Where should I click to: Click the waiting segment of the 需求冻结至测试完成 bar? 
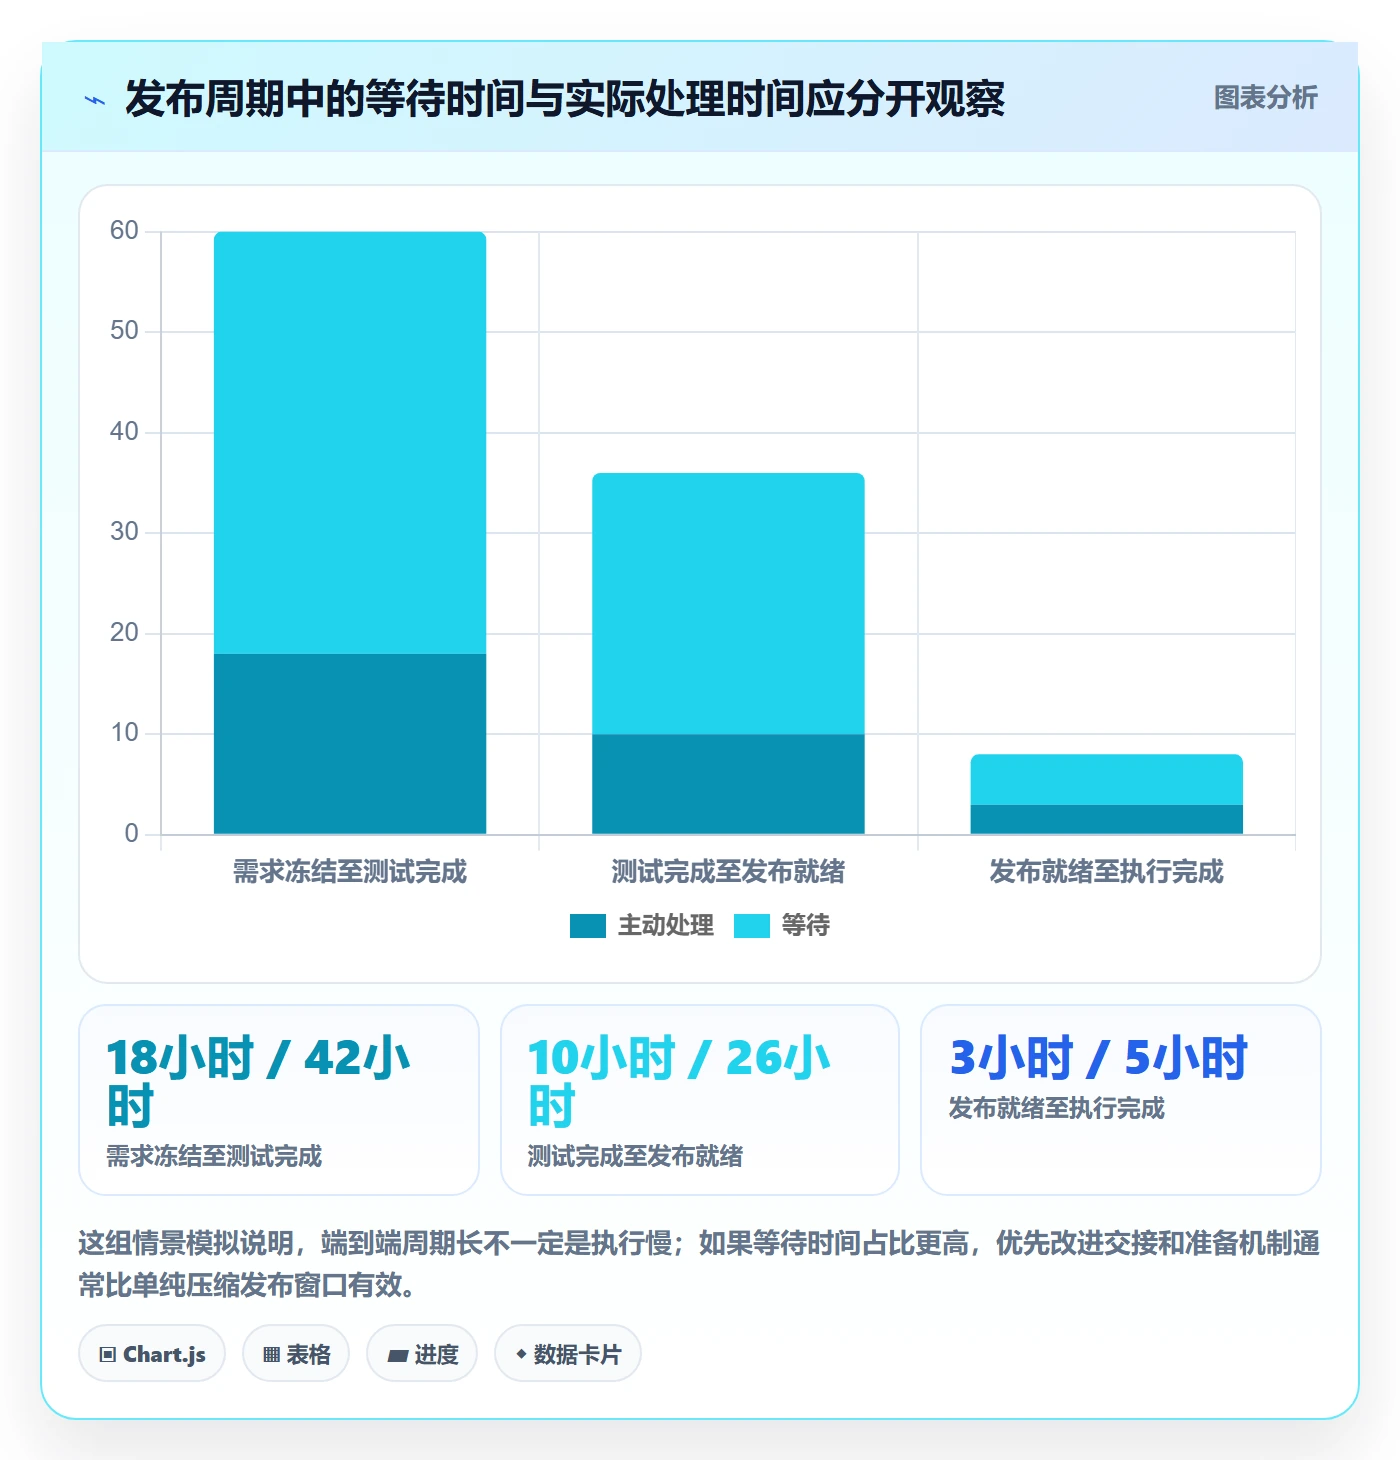tap(350, 443)
